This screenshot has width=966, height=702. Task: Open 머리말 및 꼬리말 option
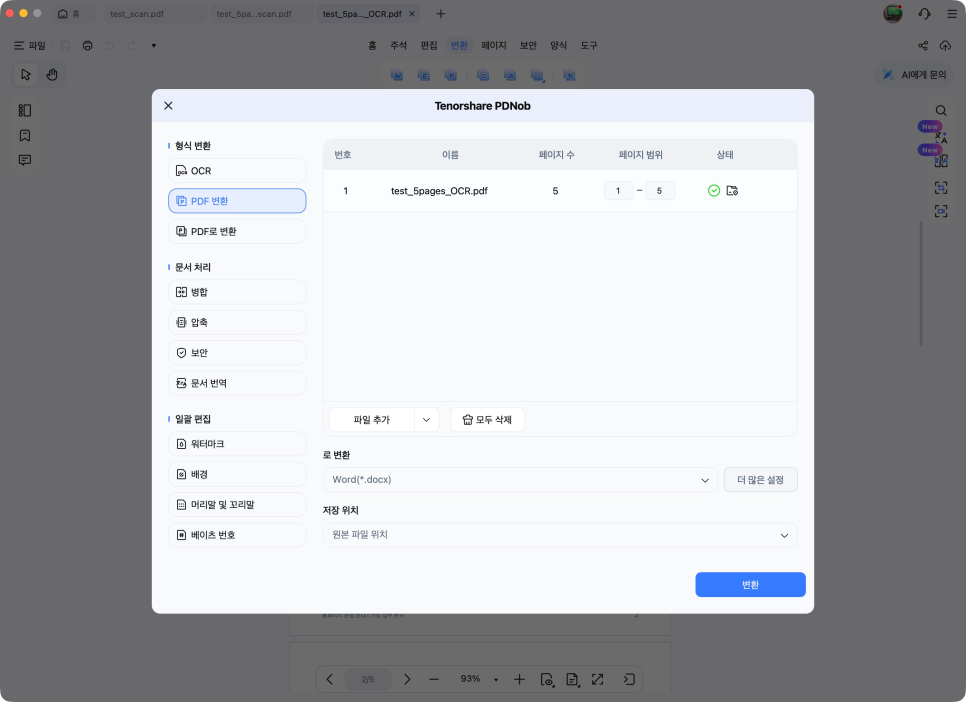tap(237, 504)
